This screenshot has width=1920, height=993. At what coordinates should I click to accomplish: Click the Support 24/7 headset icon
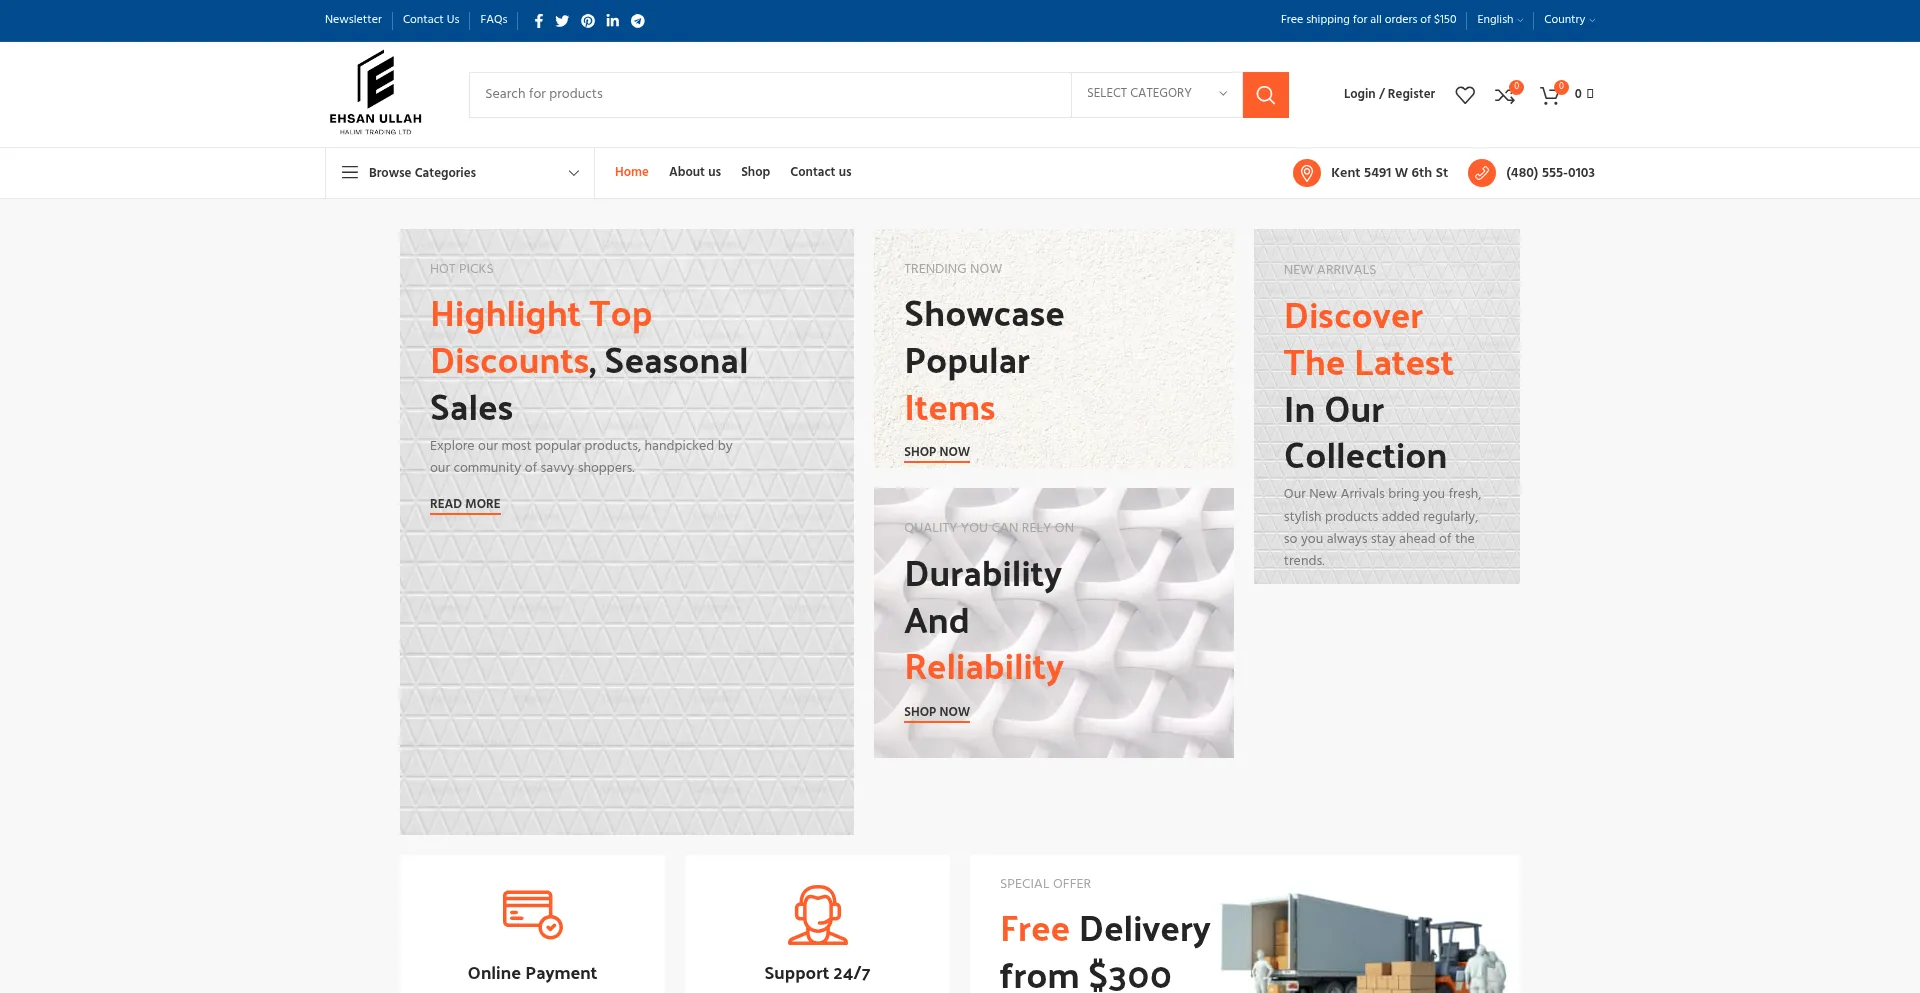(818, 915)
